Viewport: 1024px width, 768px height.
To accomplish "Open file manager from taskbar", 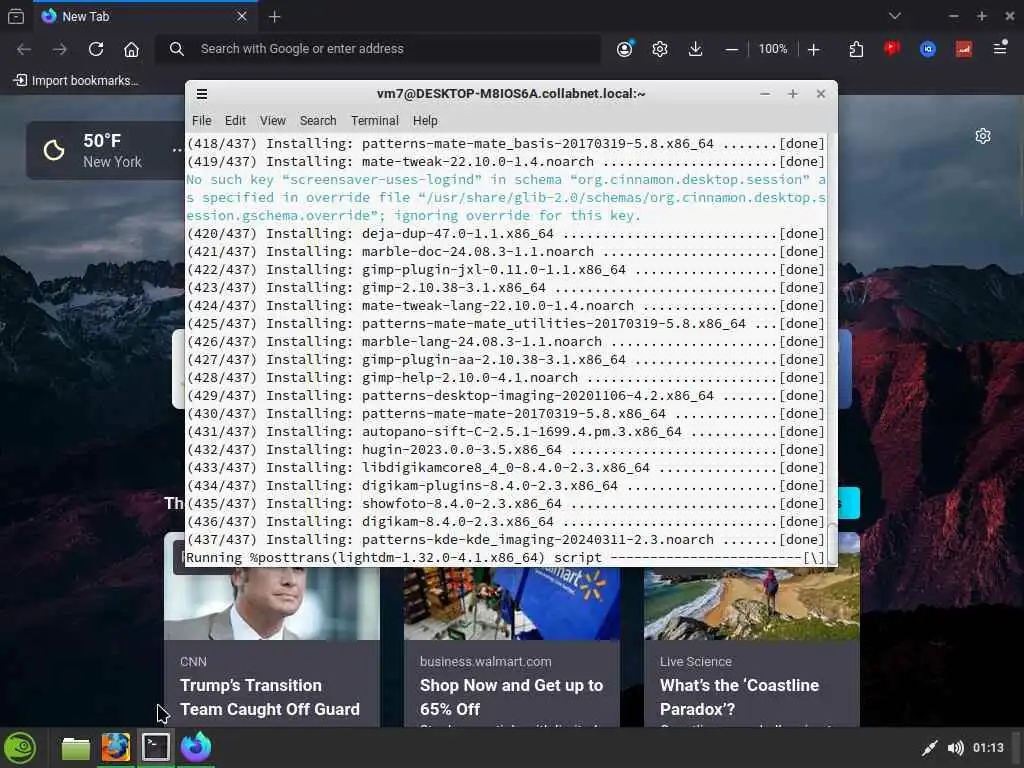I will (76, 748).
